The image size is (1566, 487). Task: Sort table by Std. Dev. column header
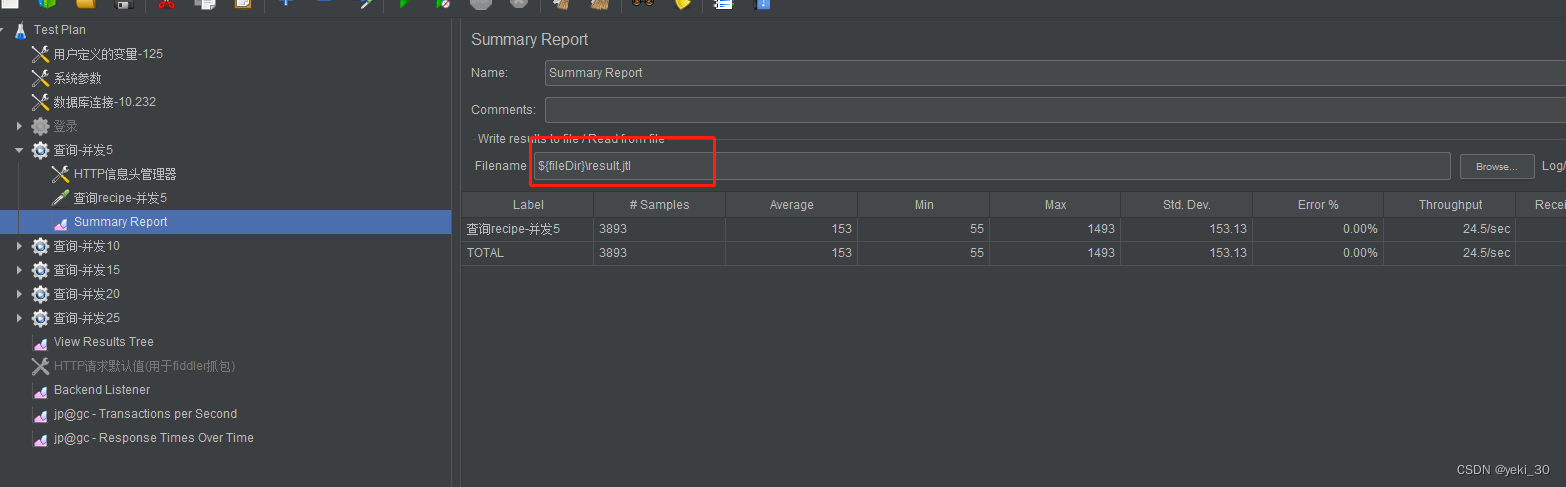point(1187,204)
